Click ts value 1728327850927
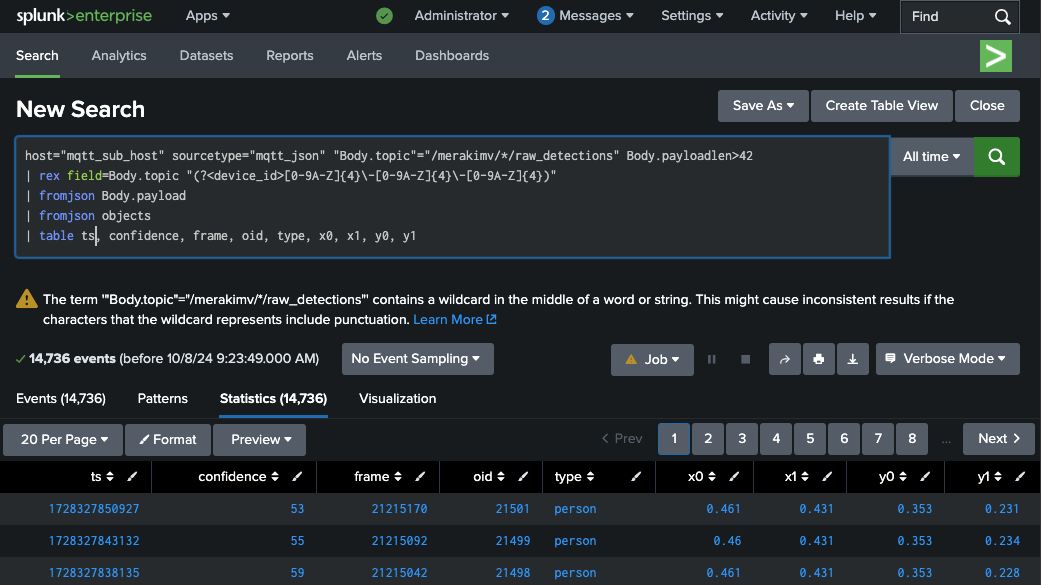 coord(94,509)
